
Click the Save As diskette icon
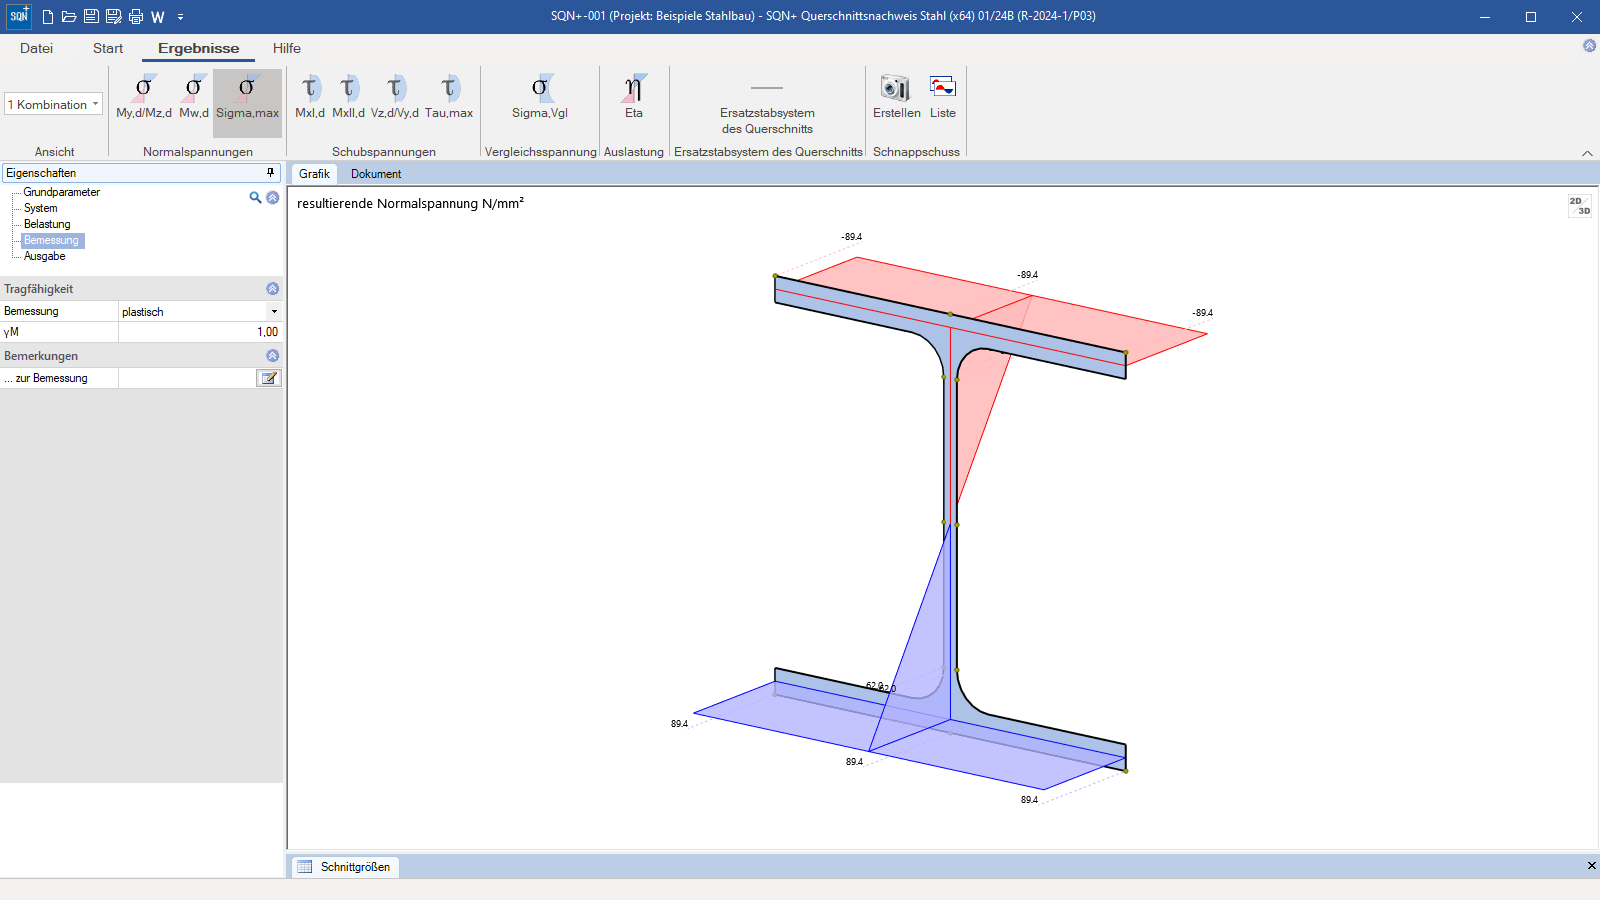(113, 17)
